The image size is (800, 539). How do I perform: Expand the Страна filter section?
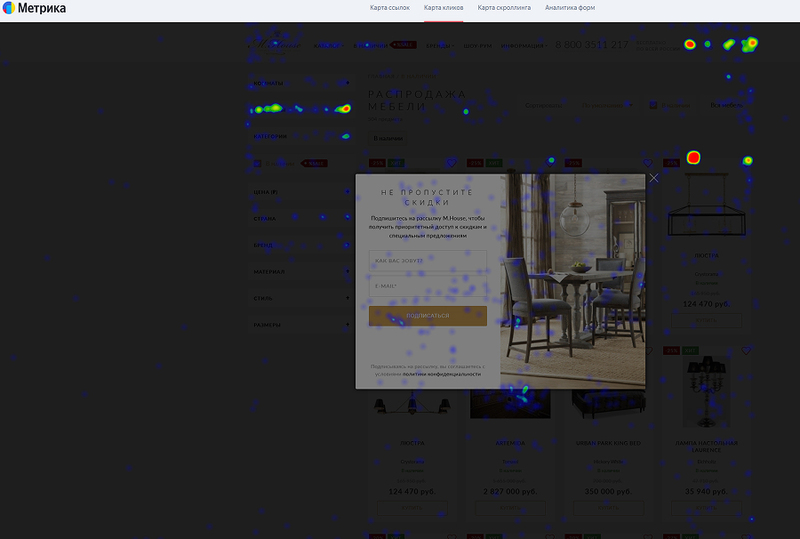point(300,218)
